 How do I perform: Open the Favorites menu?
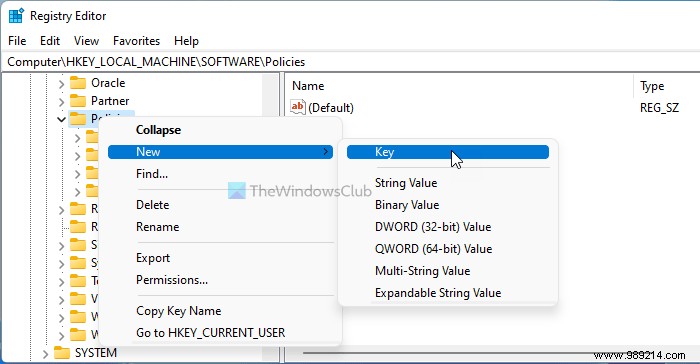pyautogui.click(x=136, y=41)
